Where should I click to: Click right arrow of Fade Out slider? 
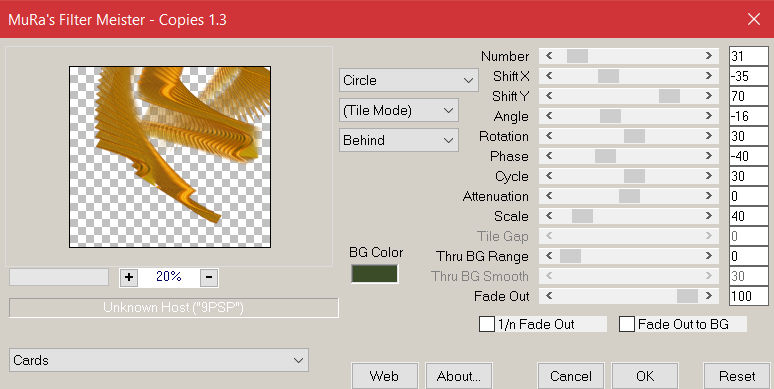[709, 296]
